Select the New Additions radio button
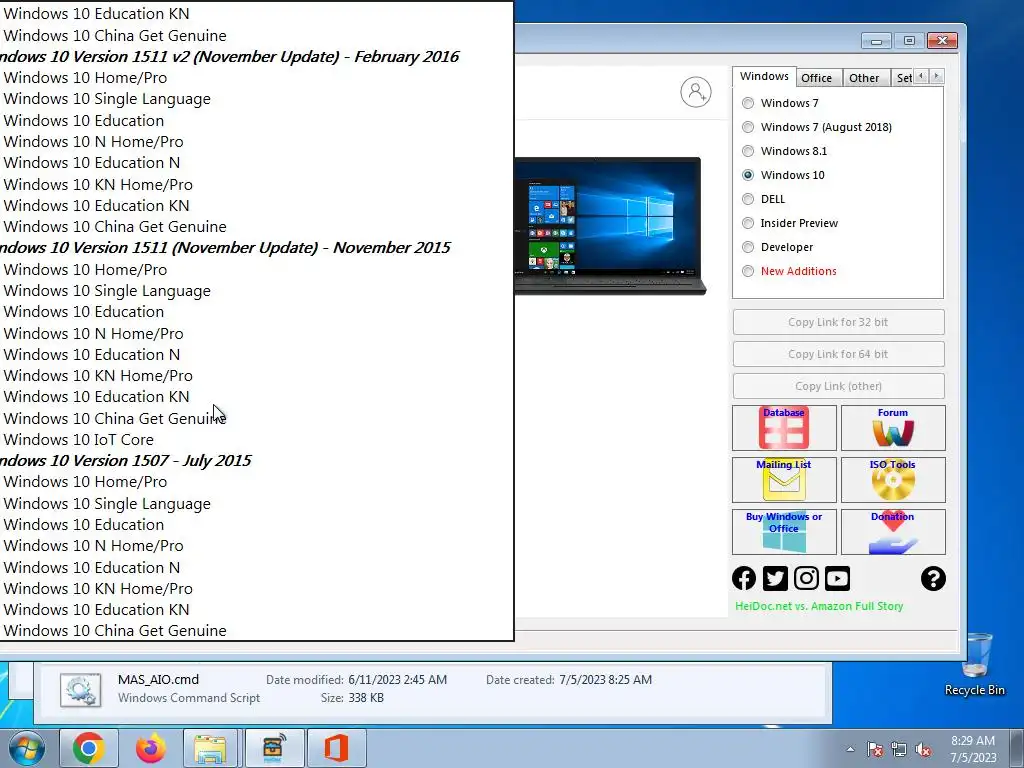 (748, 271)
